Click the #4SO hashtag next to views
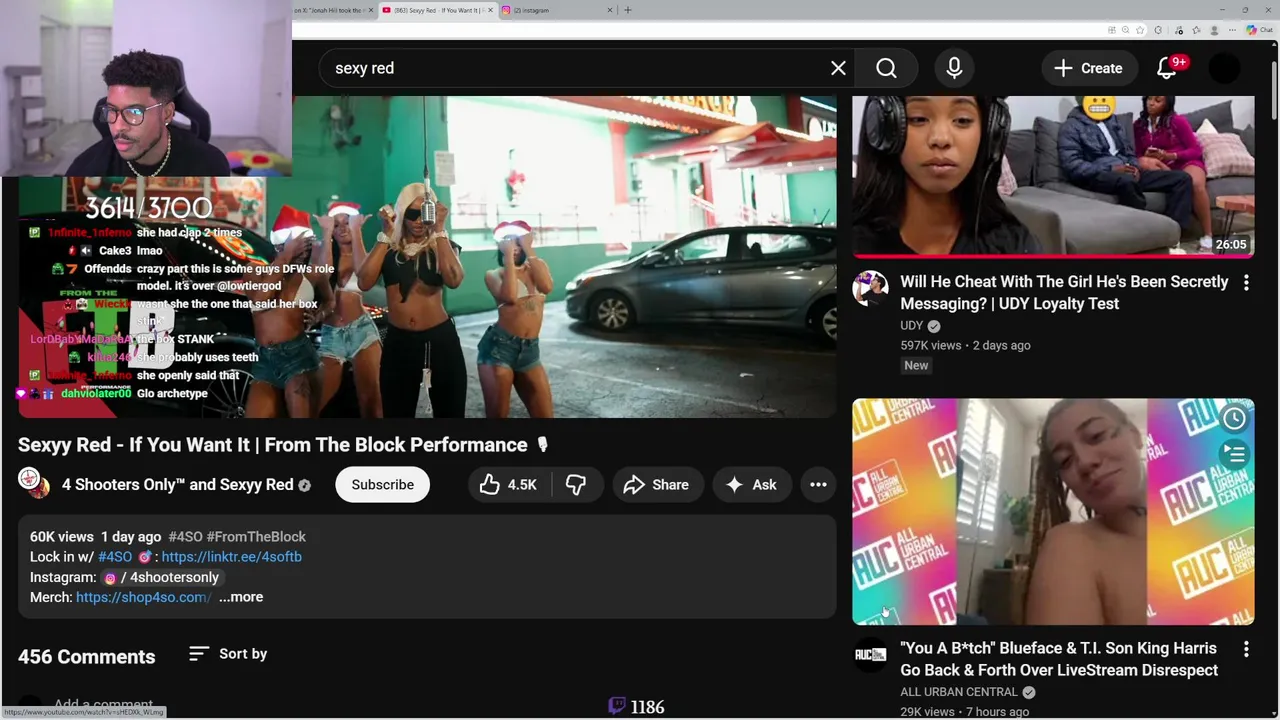The width and height of the screenshot is (1280, 720). (x=185, y=537)
